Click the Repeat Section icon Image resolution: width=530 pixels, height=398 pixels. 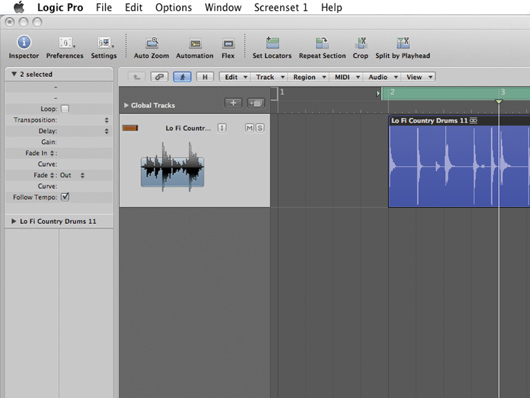(322, 43)
